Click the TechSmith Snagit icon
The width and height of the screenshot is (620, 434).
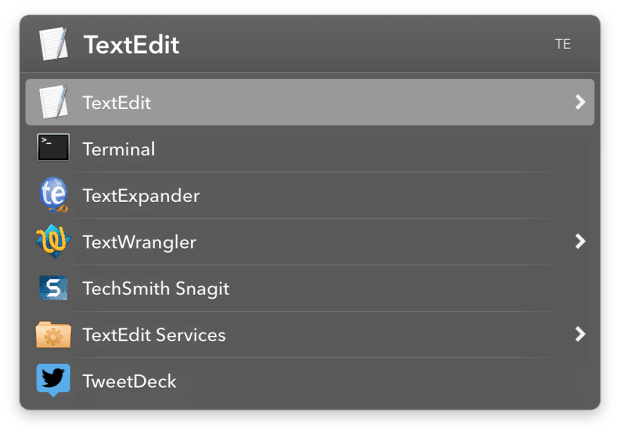53,288
